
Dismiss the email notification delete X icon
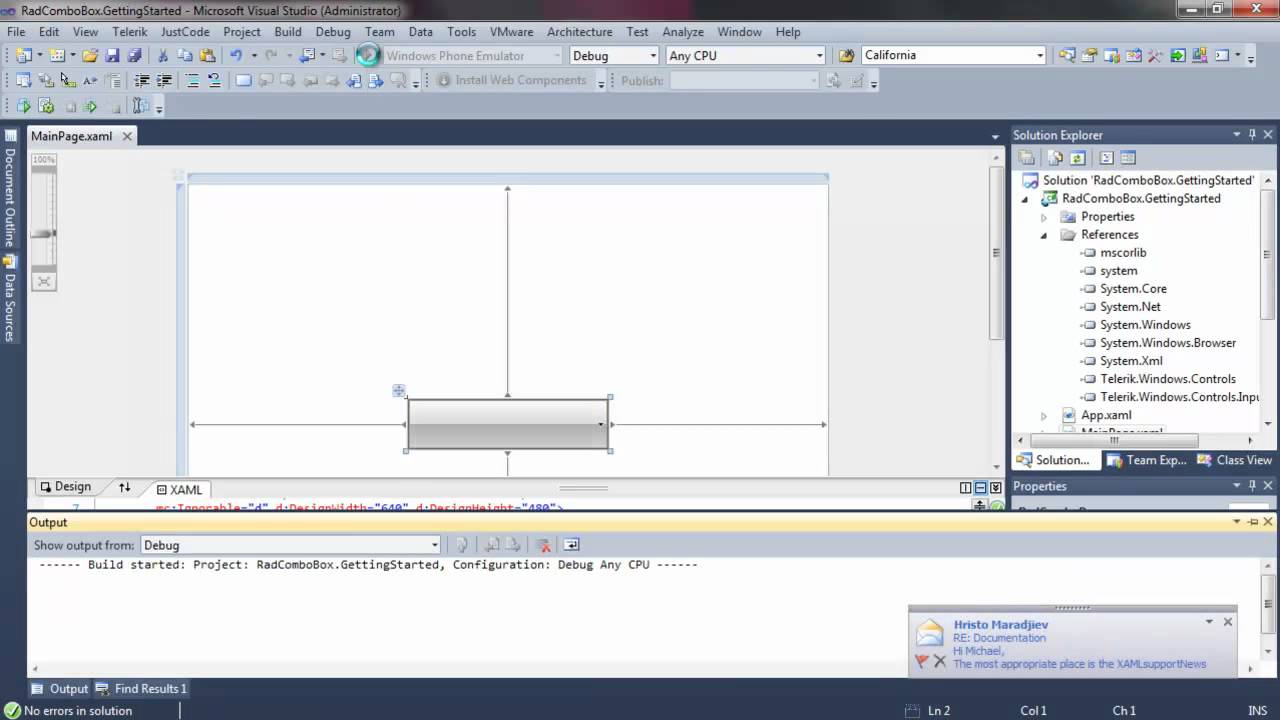coord(940,661)
